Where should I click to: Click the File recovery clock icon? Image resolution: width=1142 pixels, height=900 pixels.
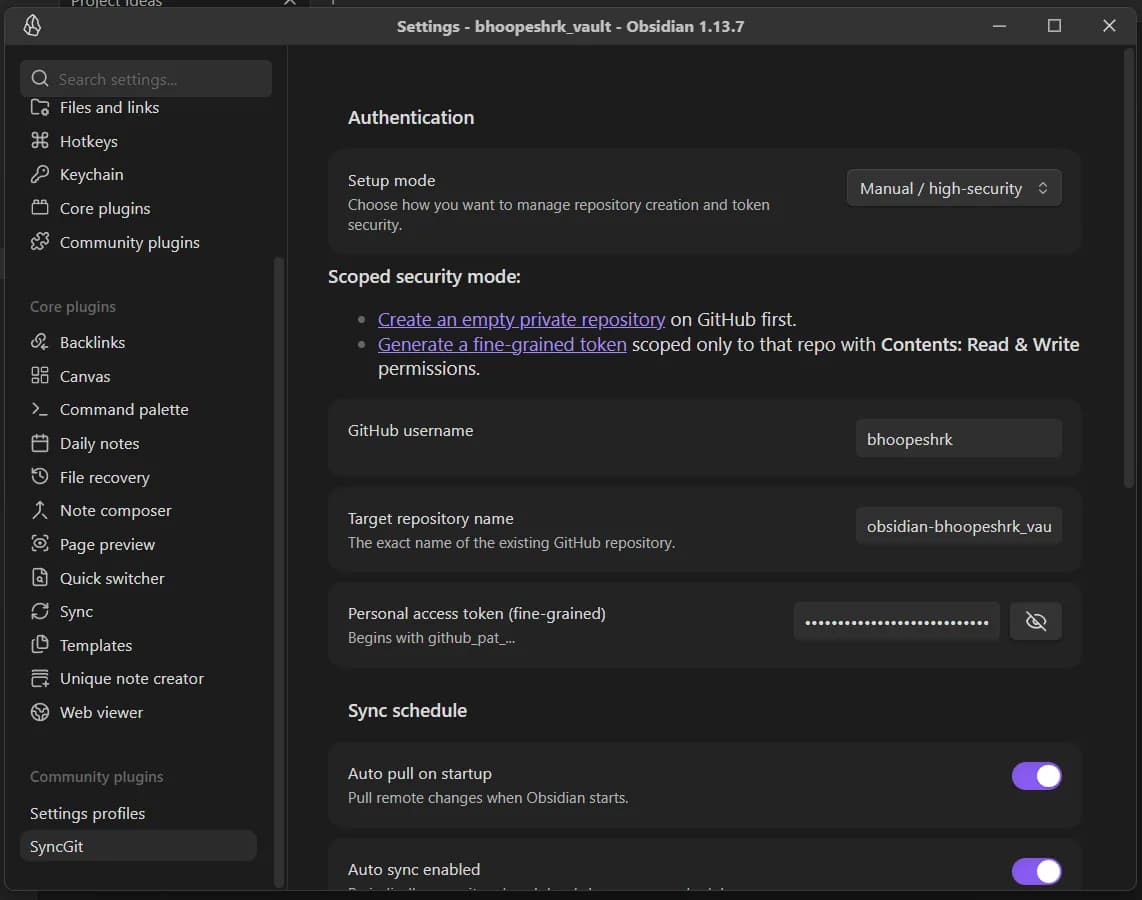point(40,477)
